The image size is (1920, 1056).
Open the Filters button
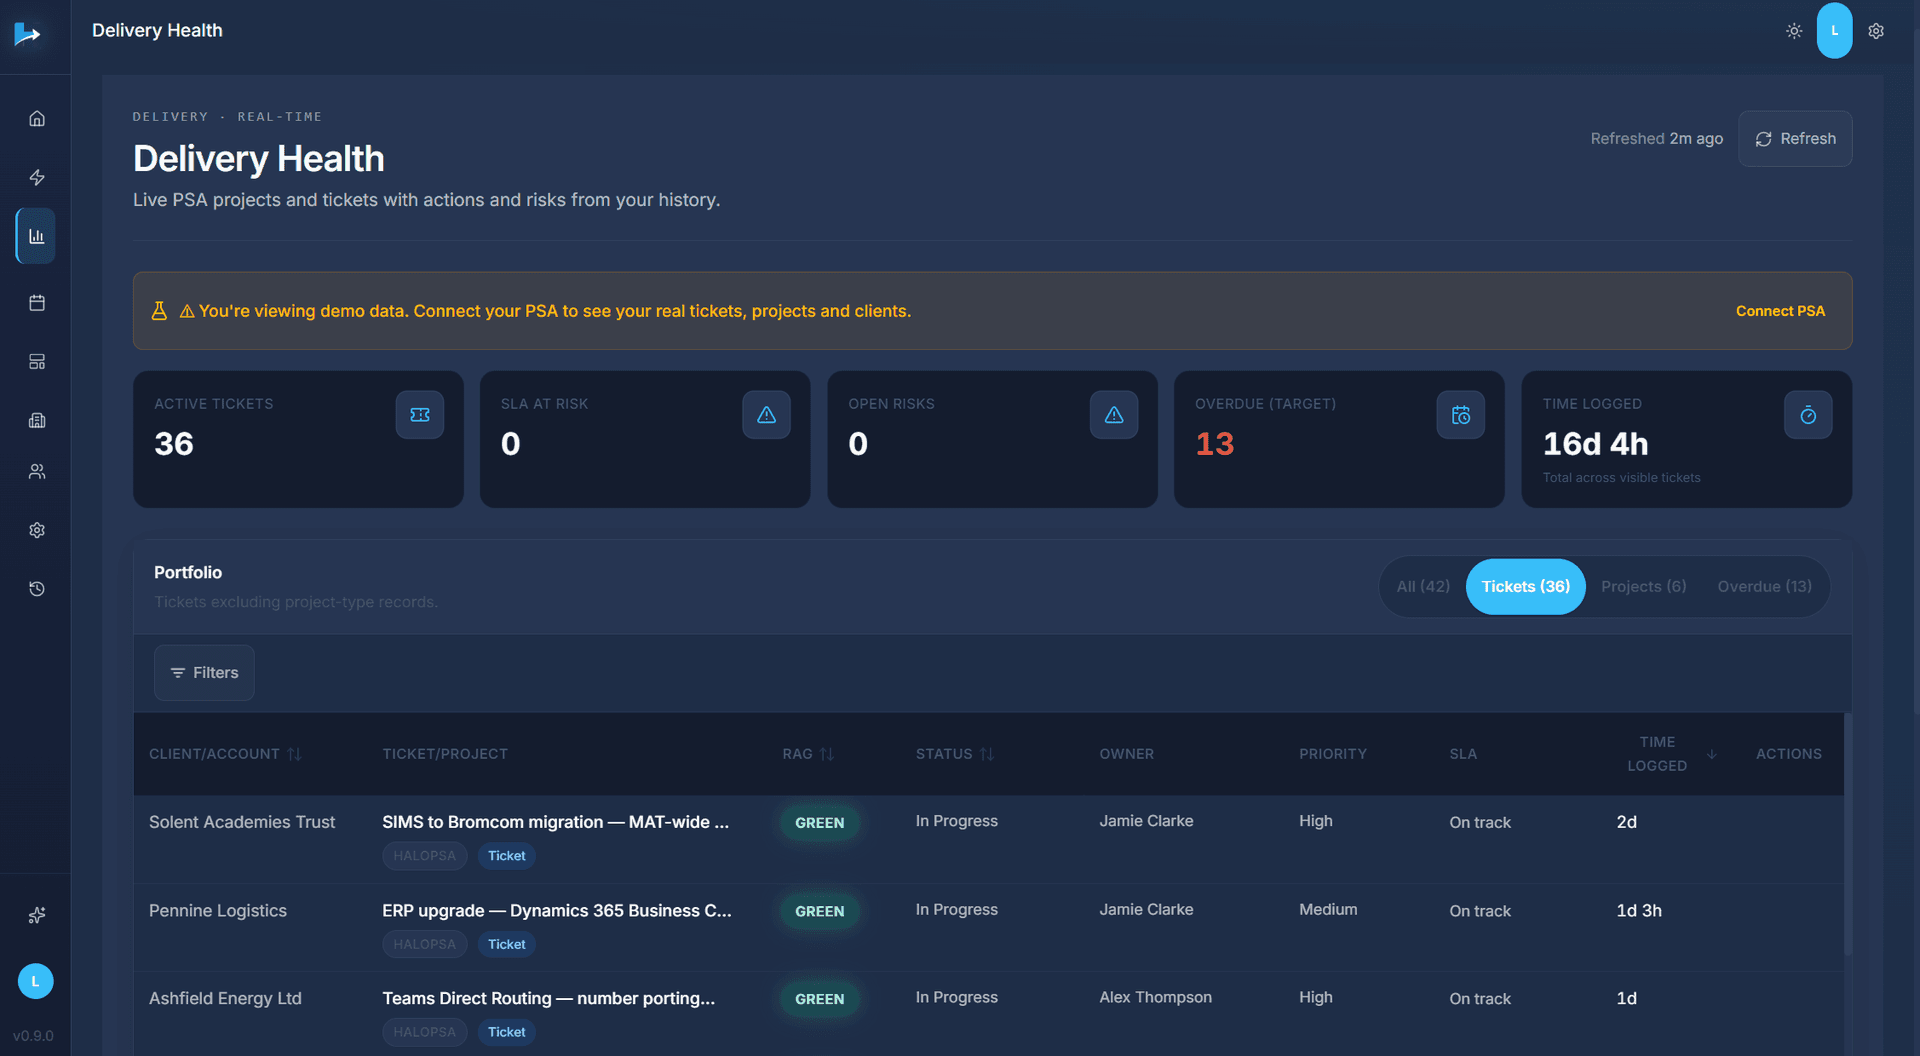tap(204, 673)
